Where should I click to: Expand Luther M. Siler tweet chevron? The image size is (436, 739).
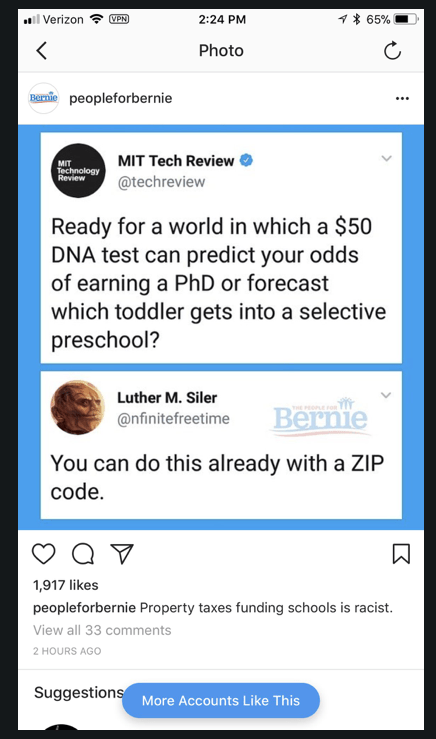click(x=386, y=395)
